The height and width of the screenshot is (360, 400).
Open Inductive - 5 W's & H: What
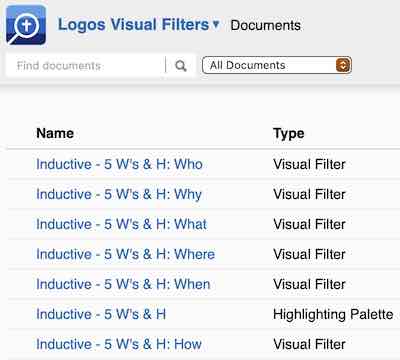[x=122, y=224]
